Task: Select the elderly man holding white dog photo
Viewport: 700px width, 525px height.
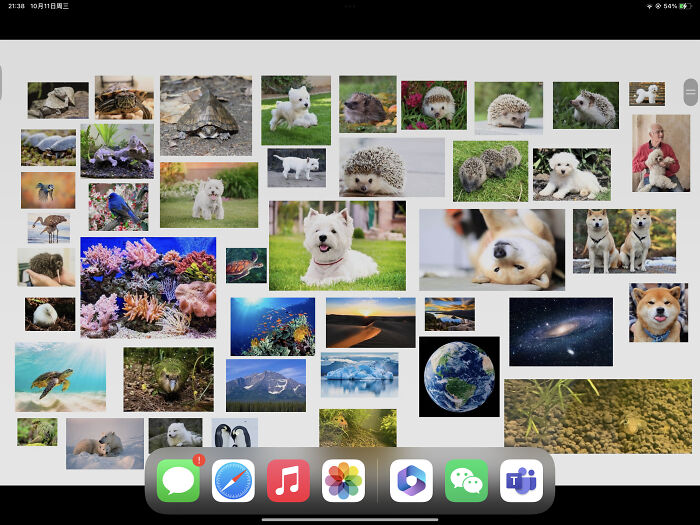Action: [660, 153]
